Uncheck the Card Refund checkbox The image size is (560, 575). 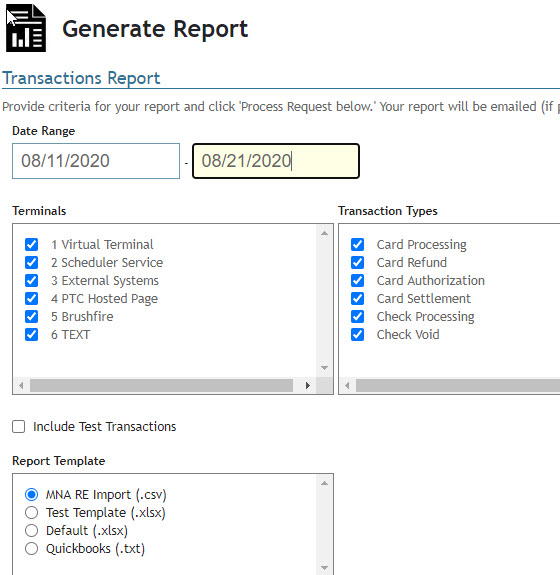pyautogui.click(x=358, y=262)
